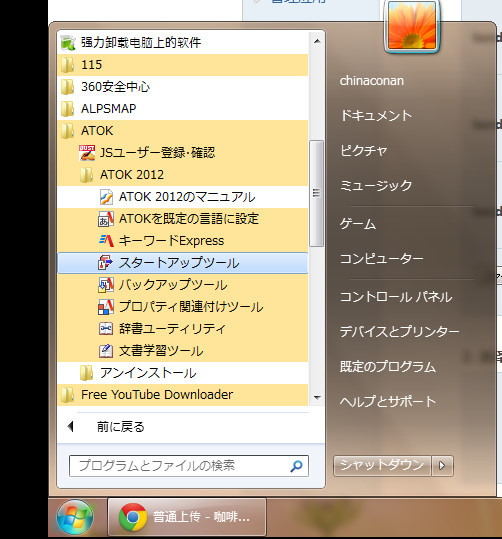Image resolution: width=502 pixels, height=539 pixels.
Task: Click the 辞書ユーティリティ icon
Action: (106, 329)
